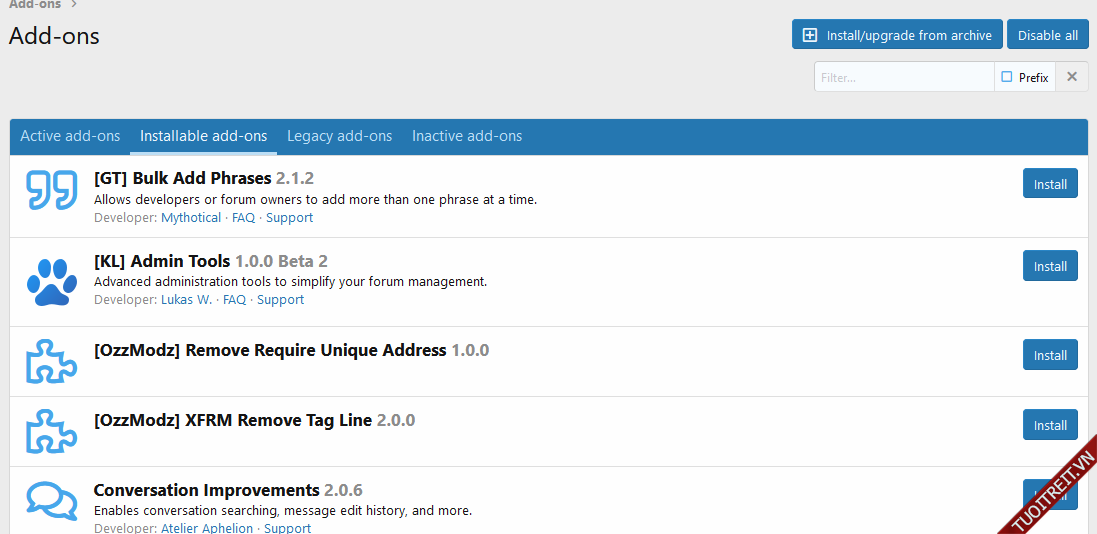The height and width of the screenshot is (534, 1097).
Task: Install the Bulk Add Phrases add-on
Action: point(1049,184)
